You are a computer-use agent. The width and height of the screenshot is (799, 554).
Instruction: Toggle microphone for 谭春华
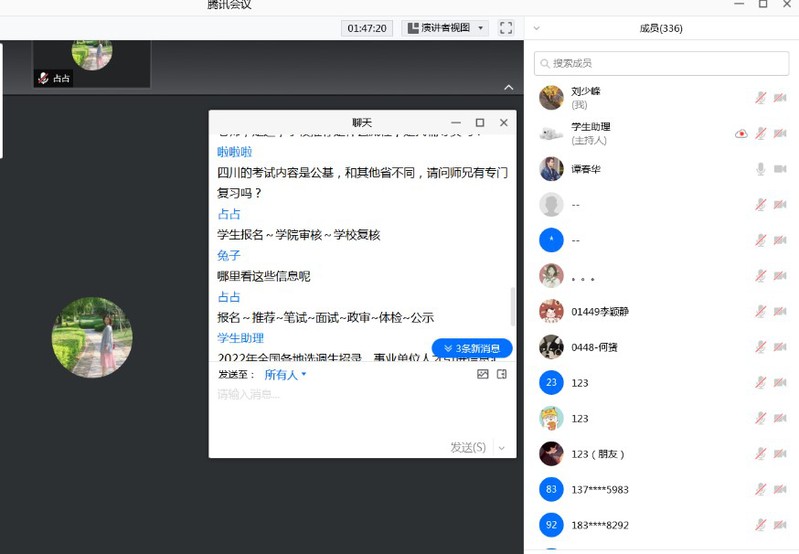[x=760, y=169]
